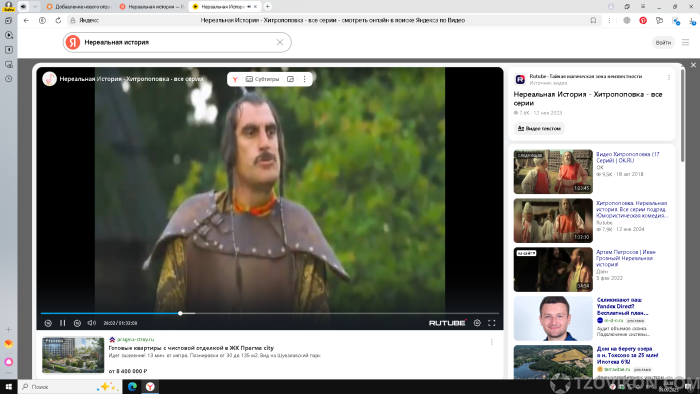Viewport: 700px width, 394px height.
Task: Clear the search field with the X
Action: pyautogui.click(x=280, y=42)
